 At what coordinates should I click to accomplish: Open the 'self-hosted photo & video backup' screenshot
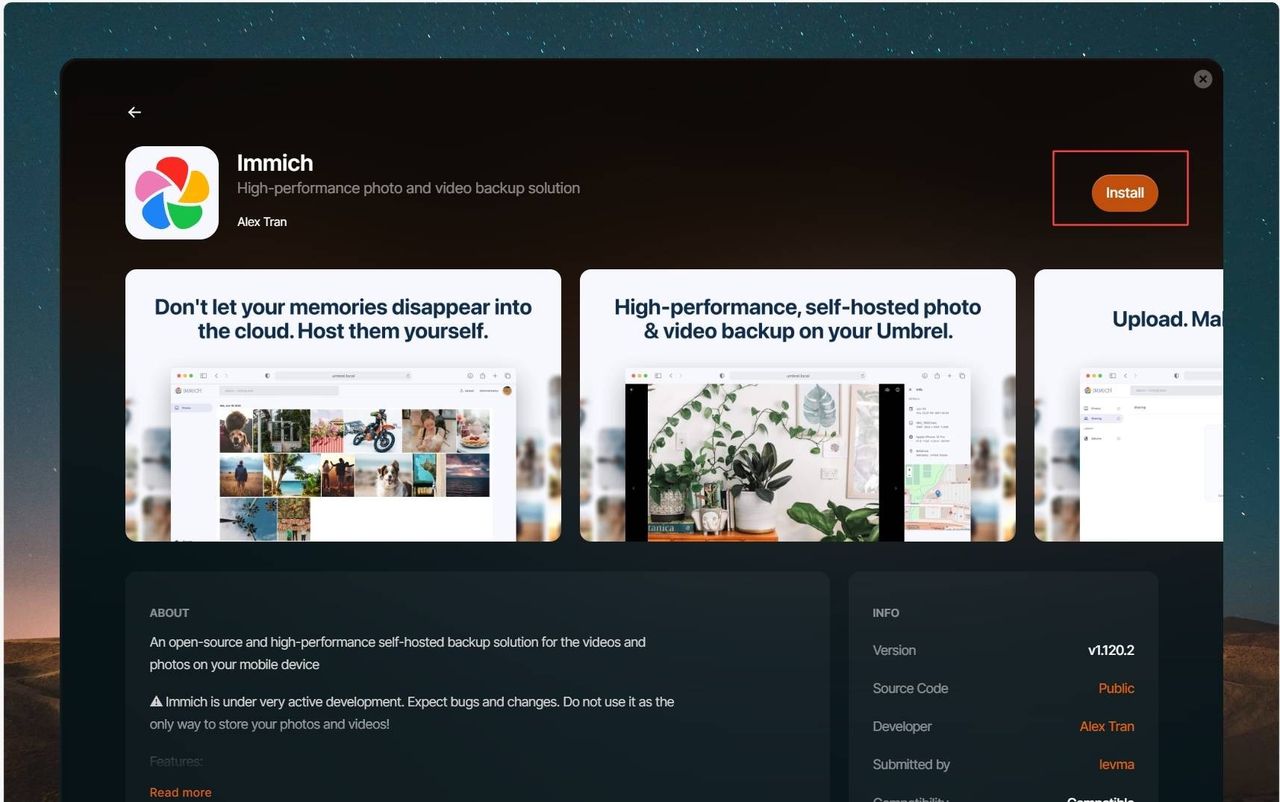pyautogui.click(x=797, y=405)
